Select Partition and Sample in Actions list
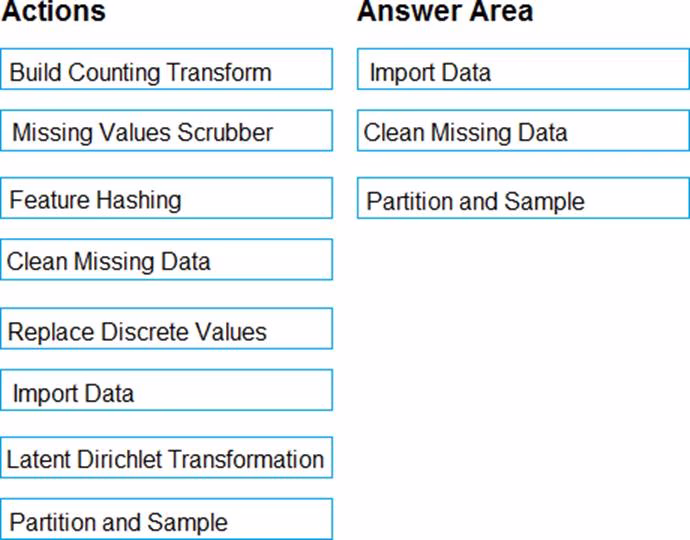690x540 pixels. tap(167, 521)
